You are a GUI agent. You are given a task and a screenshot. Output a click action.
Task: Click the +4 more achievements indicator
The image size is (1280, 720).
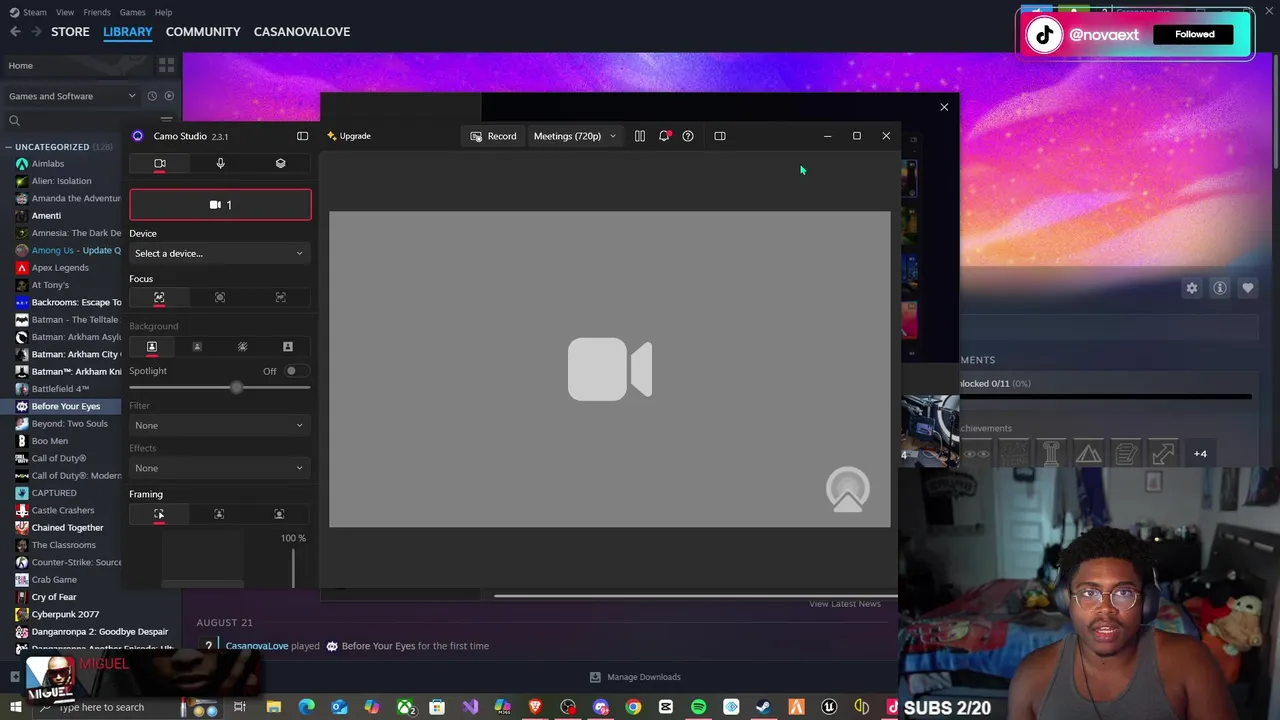1200,454
